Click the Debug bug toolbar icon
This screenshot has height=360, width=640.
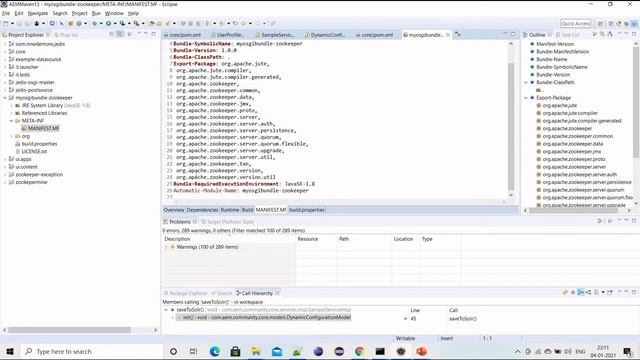point(94,24)
